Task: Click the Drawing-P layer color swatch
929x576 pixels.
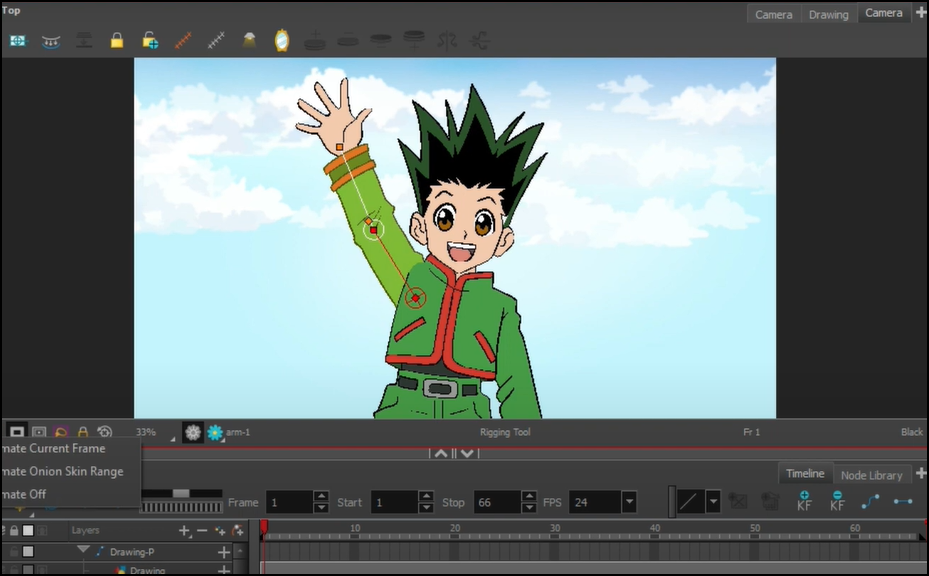Action: pos(28,552)
